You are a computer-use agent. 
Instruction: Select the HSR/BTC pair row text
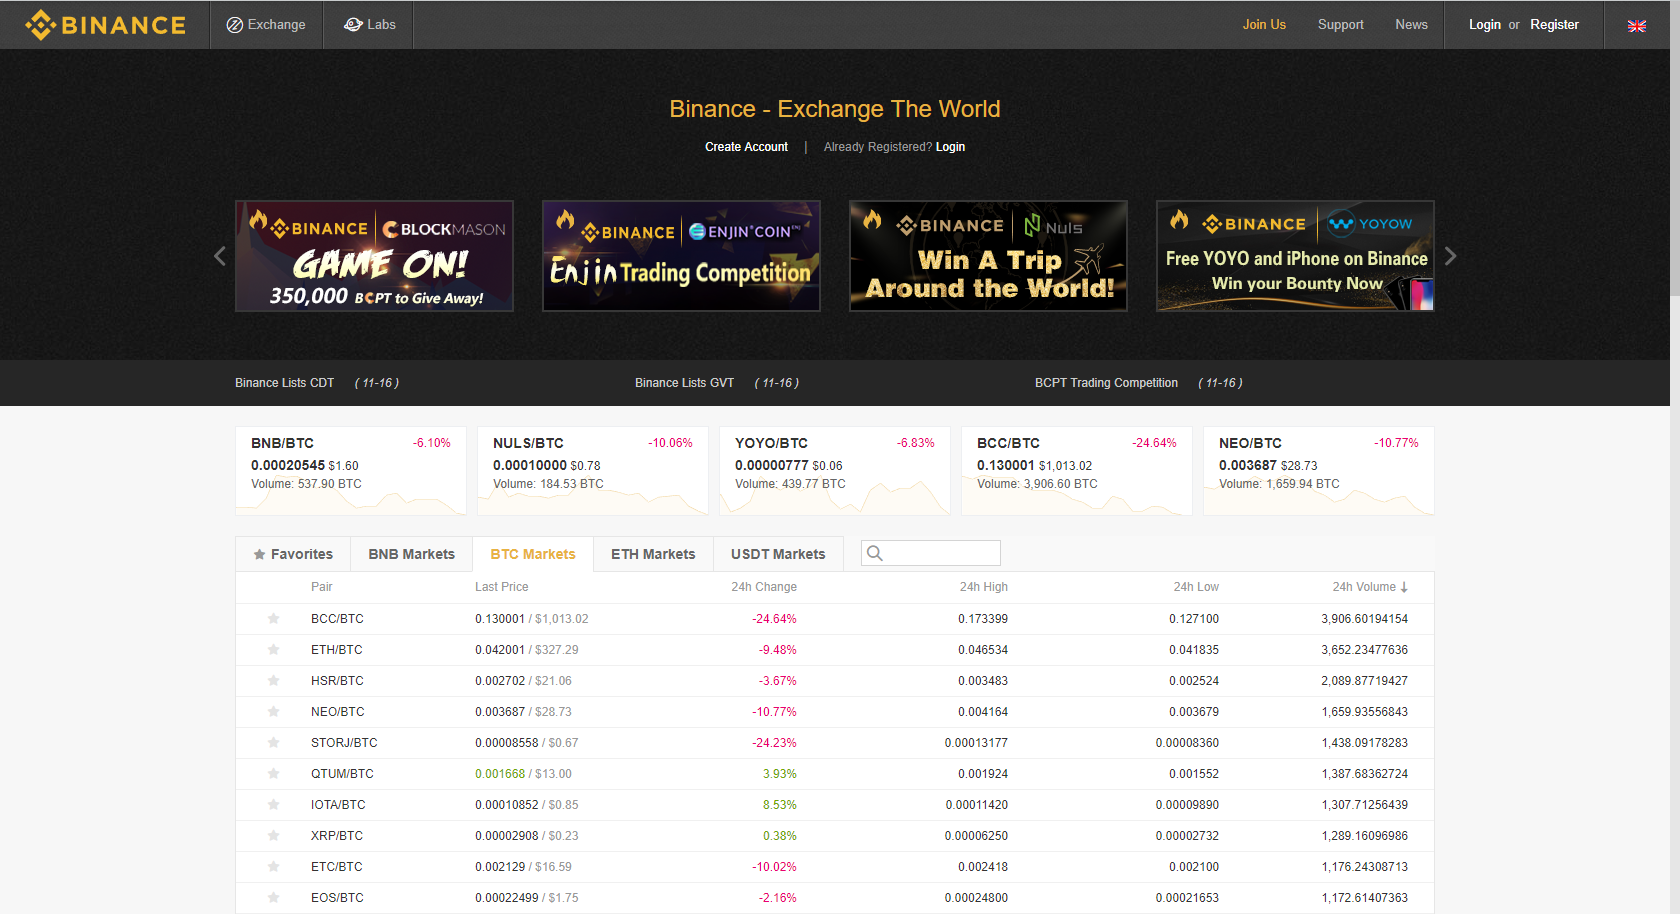(x=337, y=681)
